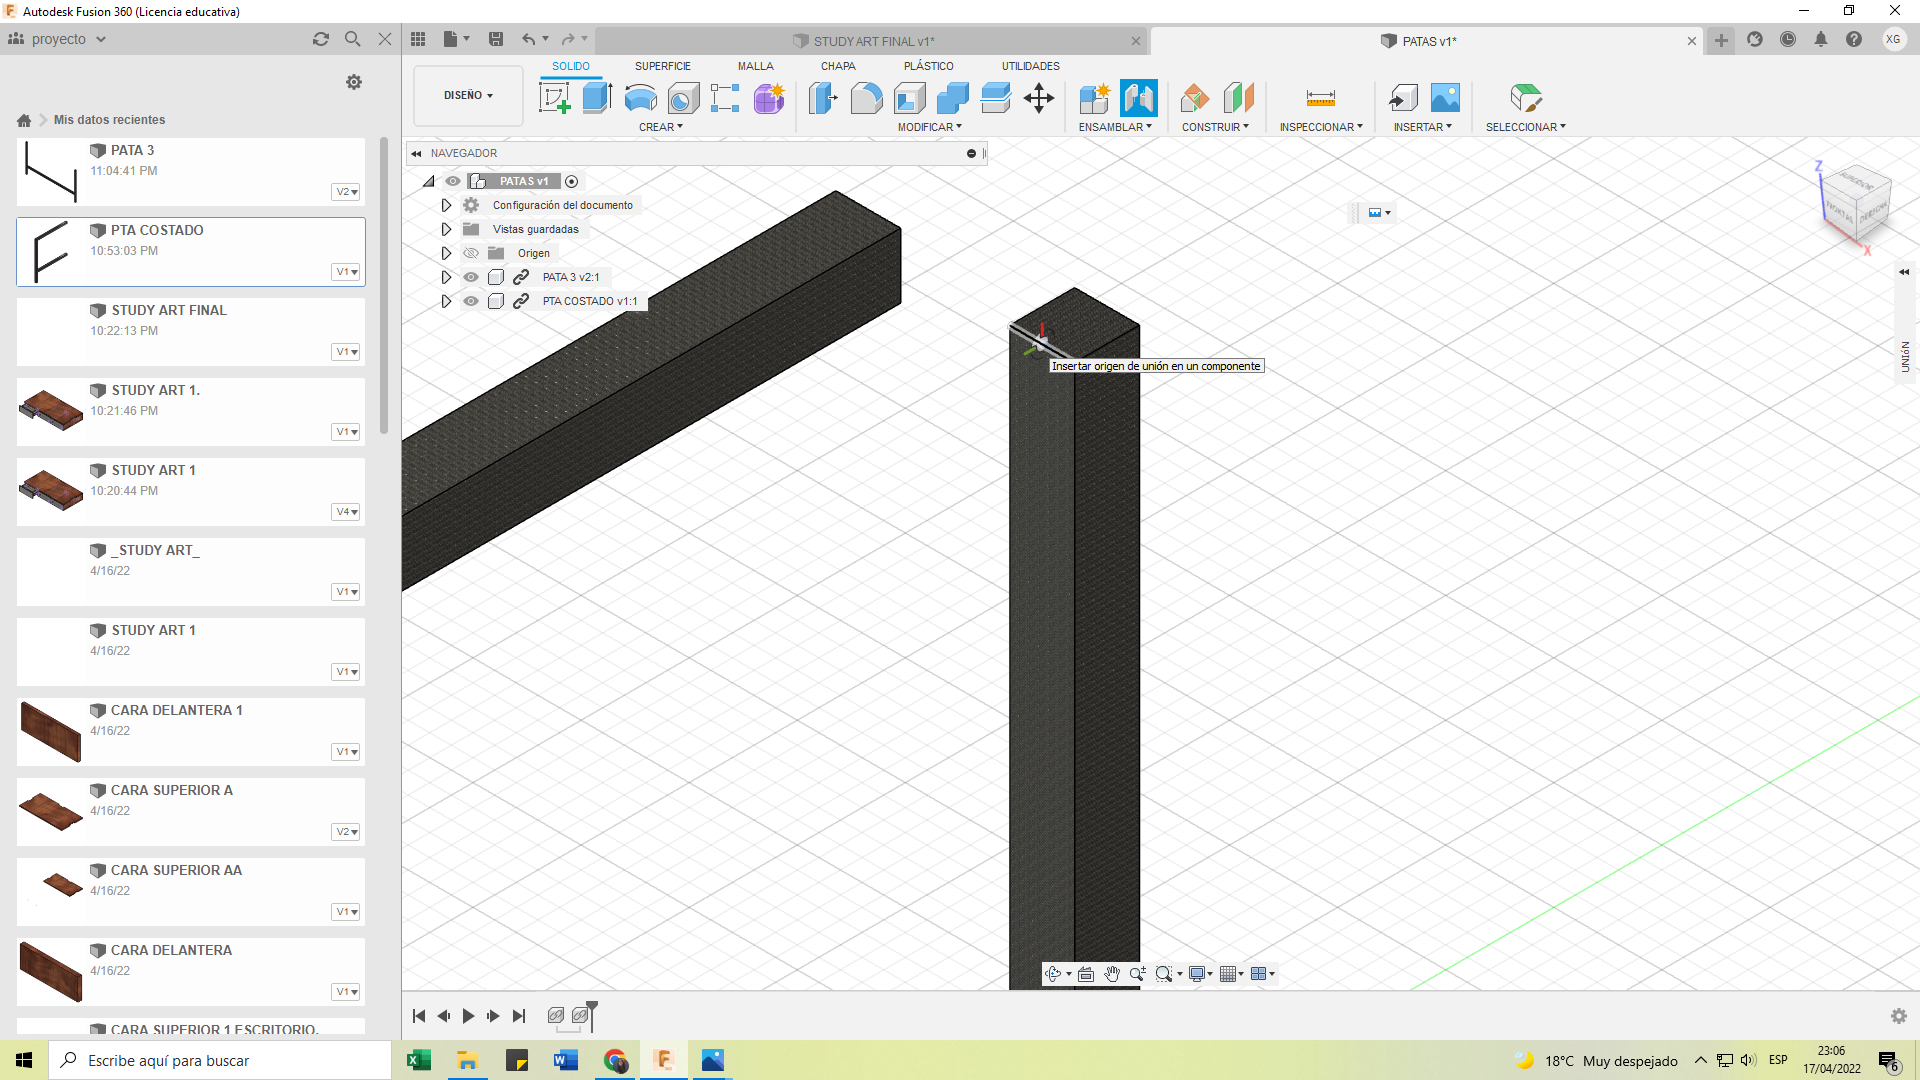Switch to the SUPERFICIE tab

pyautogui.click(x=662, y=66)
